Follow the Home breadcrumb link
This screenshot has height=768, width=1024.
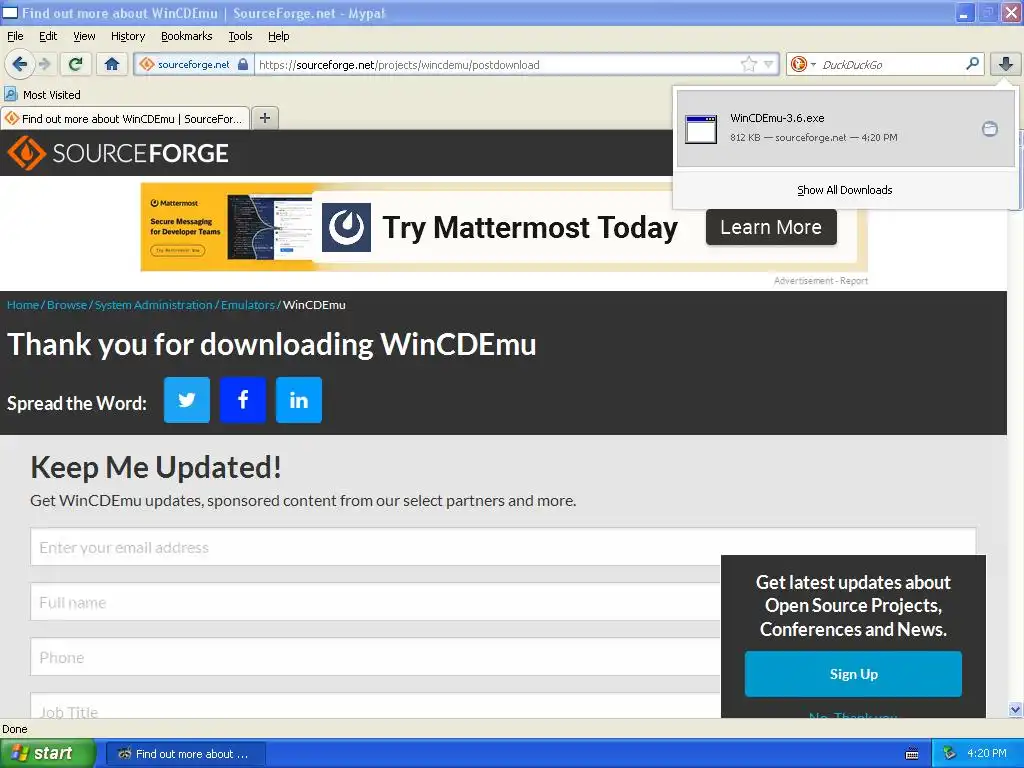[x=23, y=305]
